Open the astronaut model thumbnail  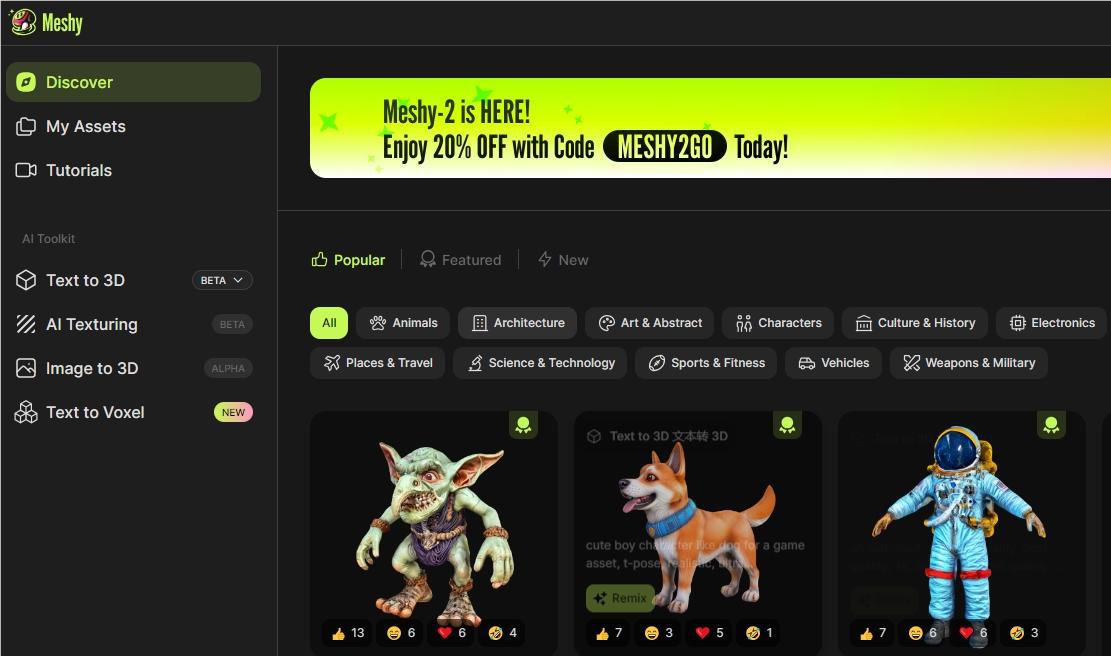coord(961,524)
